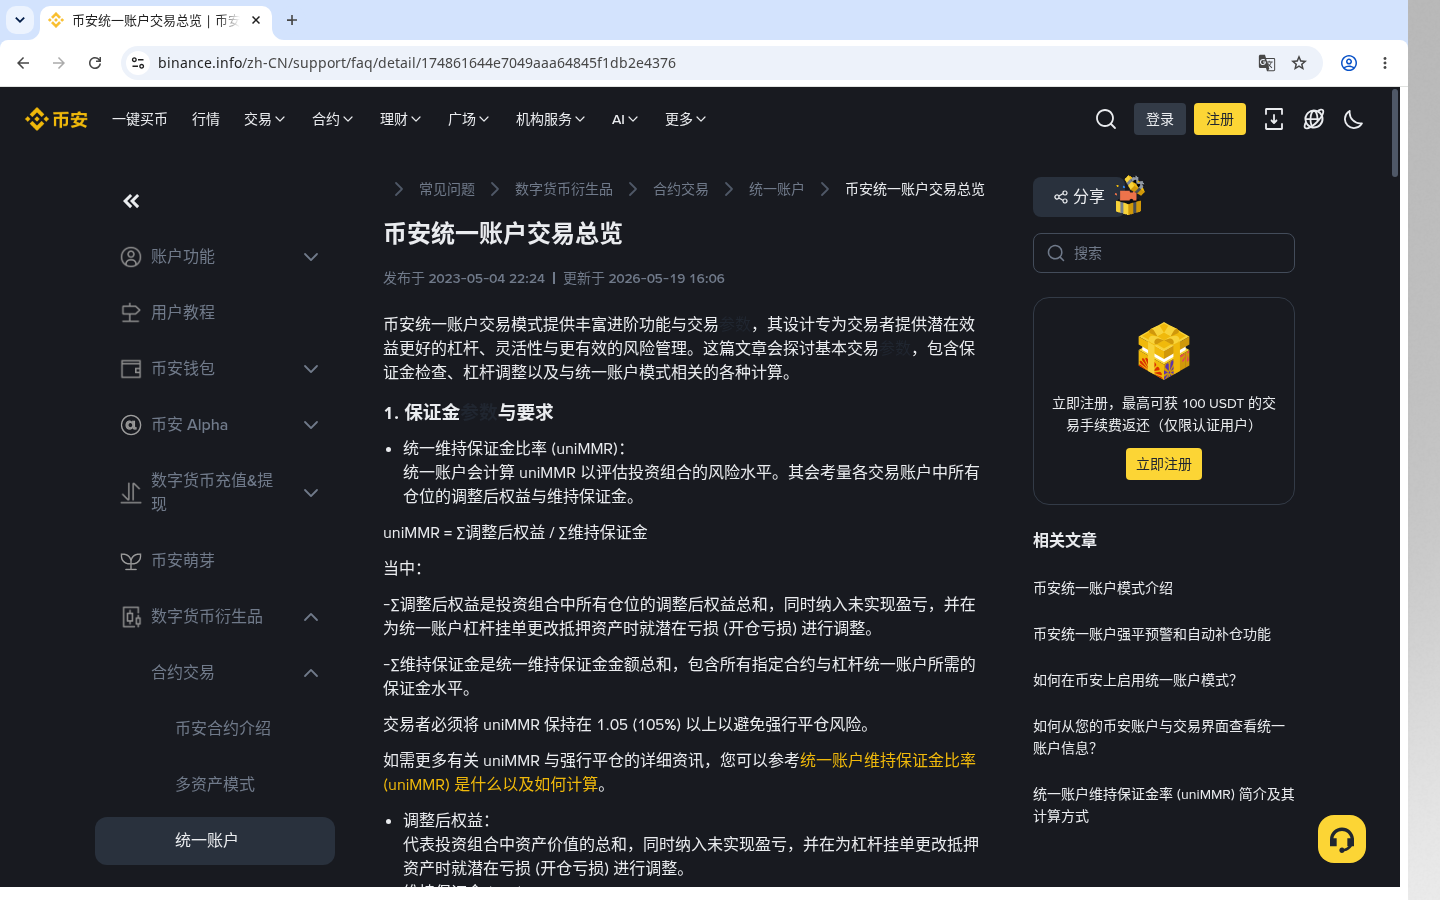Open the Chrome profile icon
Screen dimensions: 1440x900
coord(1349,63)
